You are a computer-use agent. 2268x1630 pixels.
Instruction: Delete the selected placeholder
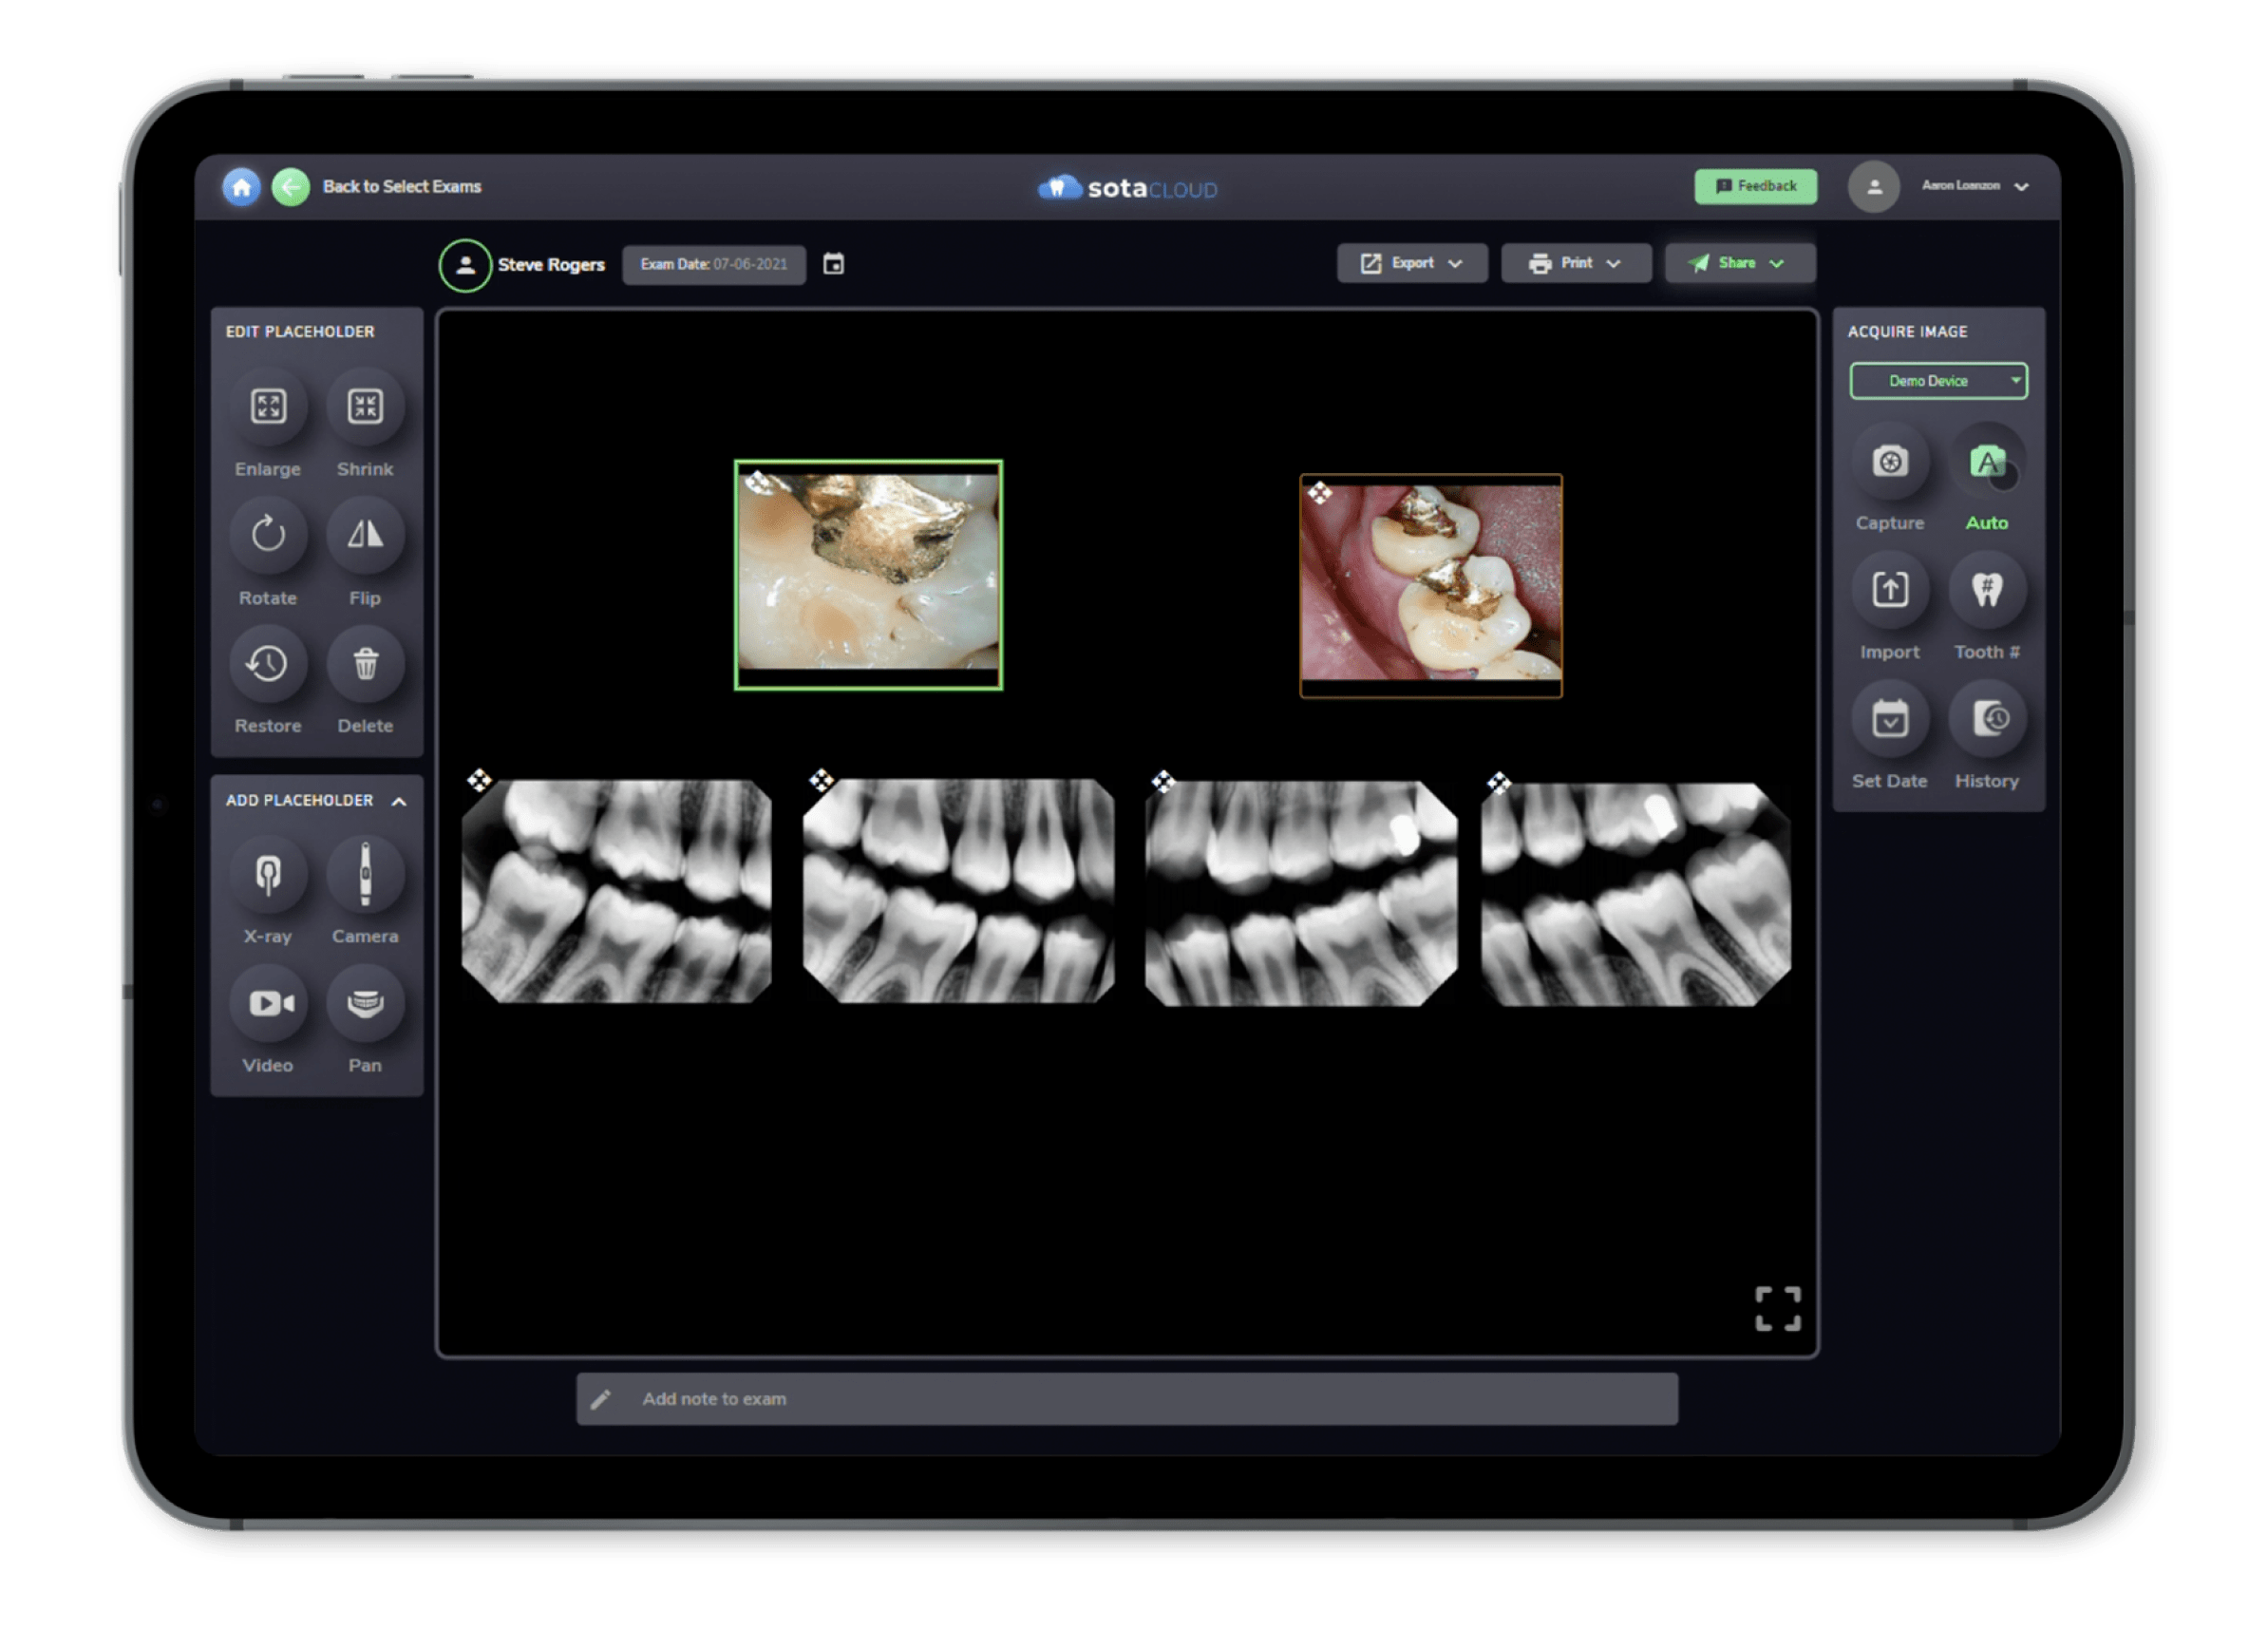click(365, 663)
